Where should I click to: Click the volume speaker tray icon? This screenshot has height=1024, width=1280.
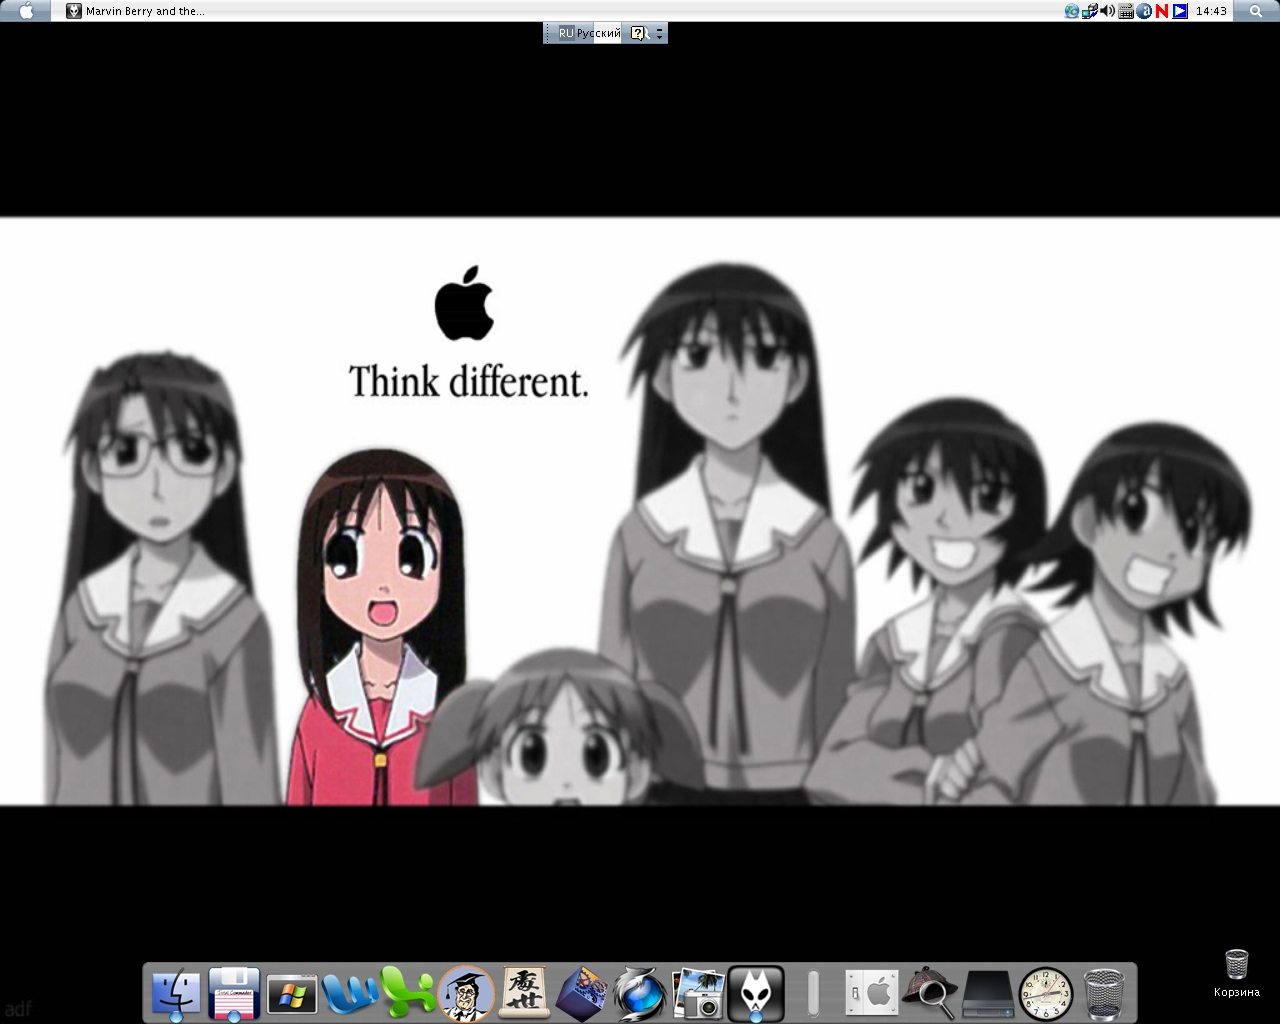(1108, 11)
